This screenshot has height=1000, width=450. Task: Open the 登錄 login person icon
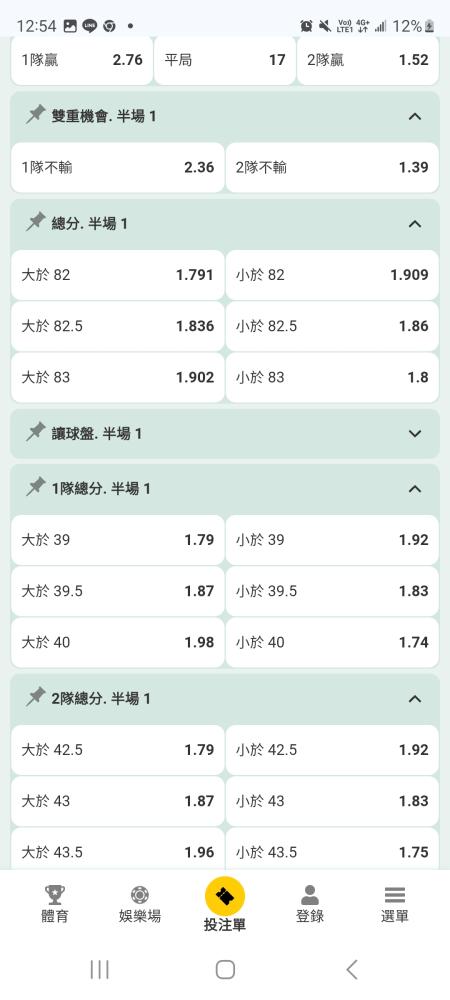click(310, 904)
